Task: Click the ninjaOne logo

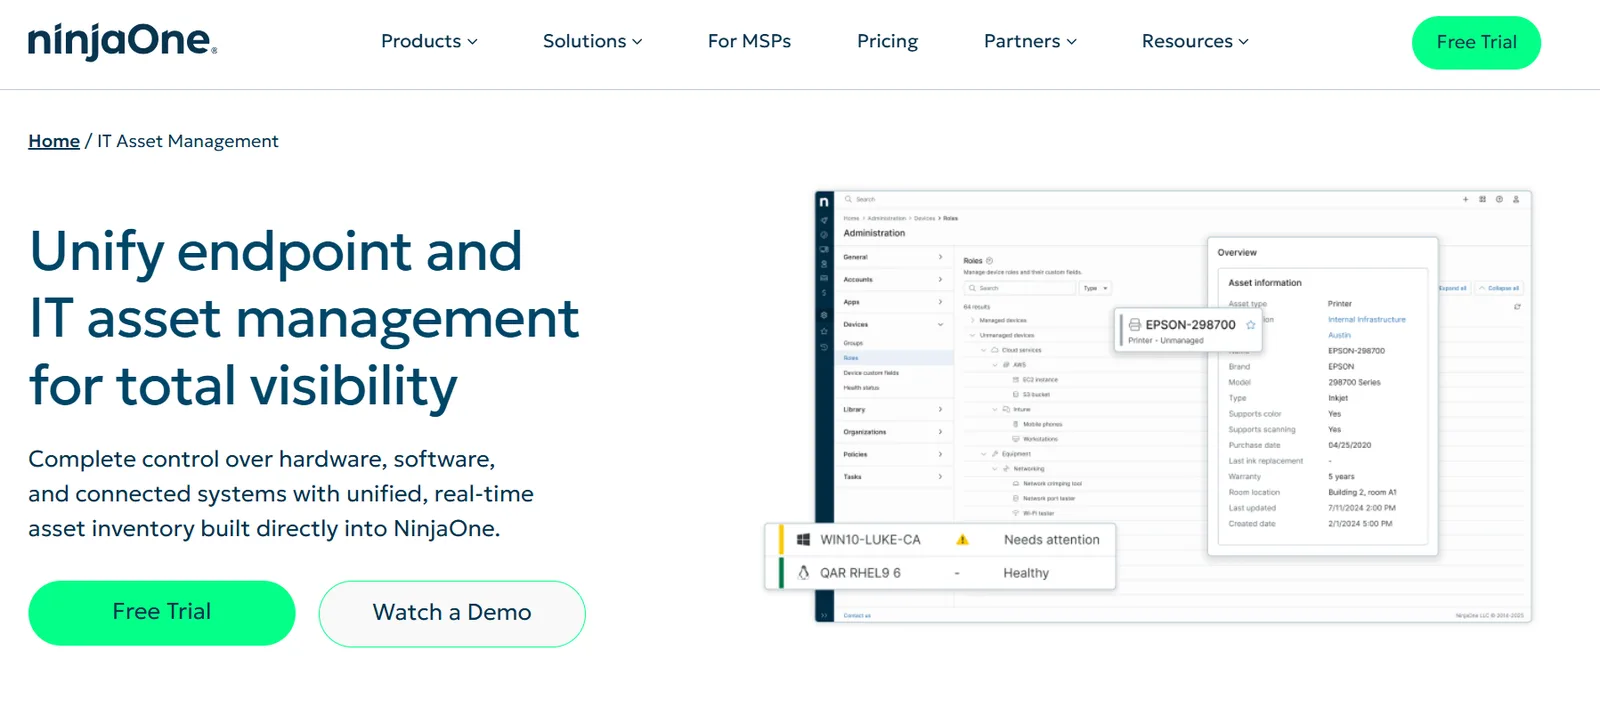Action: coord(122,41)
